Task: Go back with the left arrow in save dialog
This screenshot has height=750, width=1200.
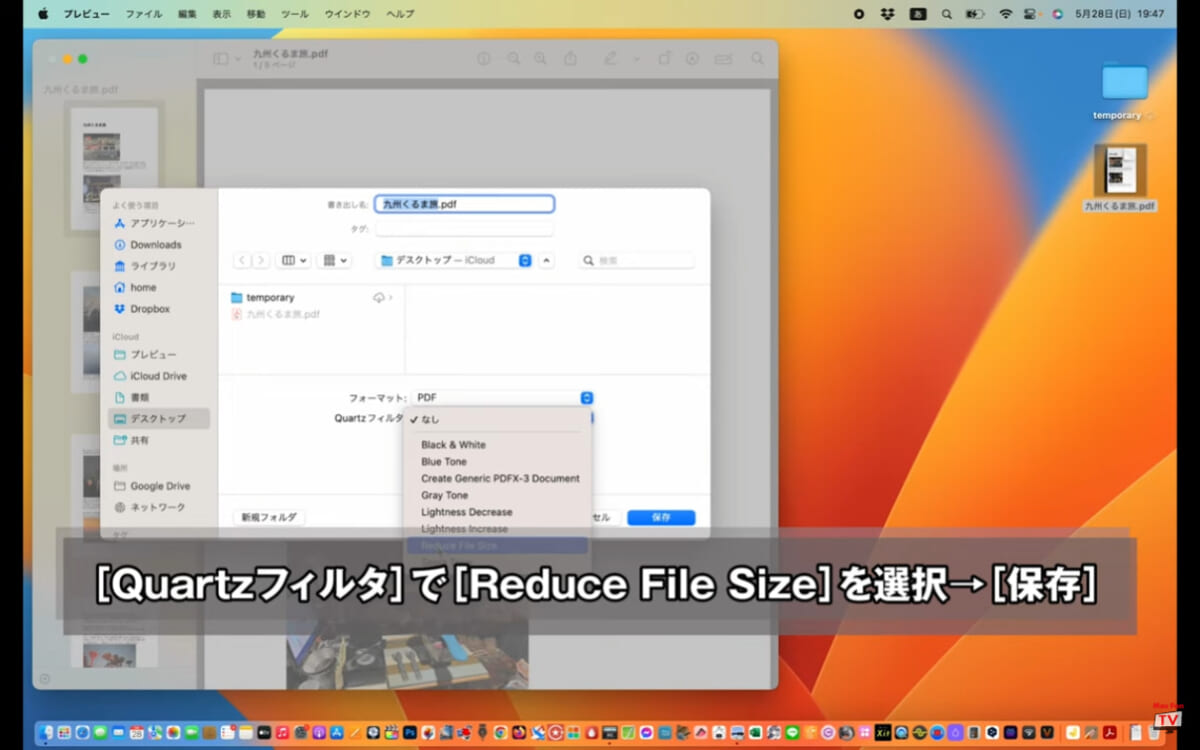Action: pyautogui.click(x=242, y=260)
